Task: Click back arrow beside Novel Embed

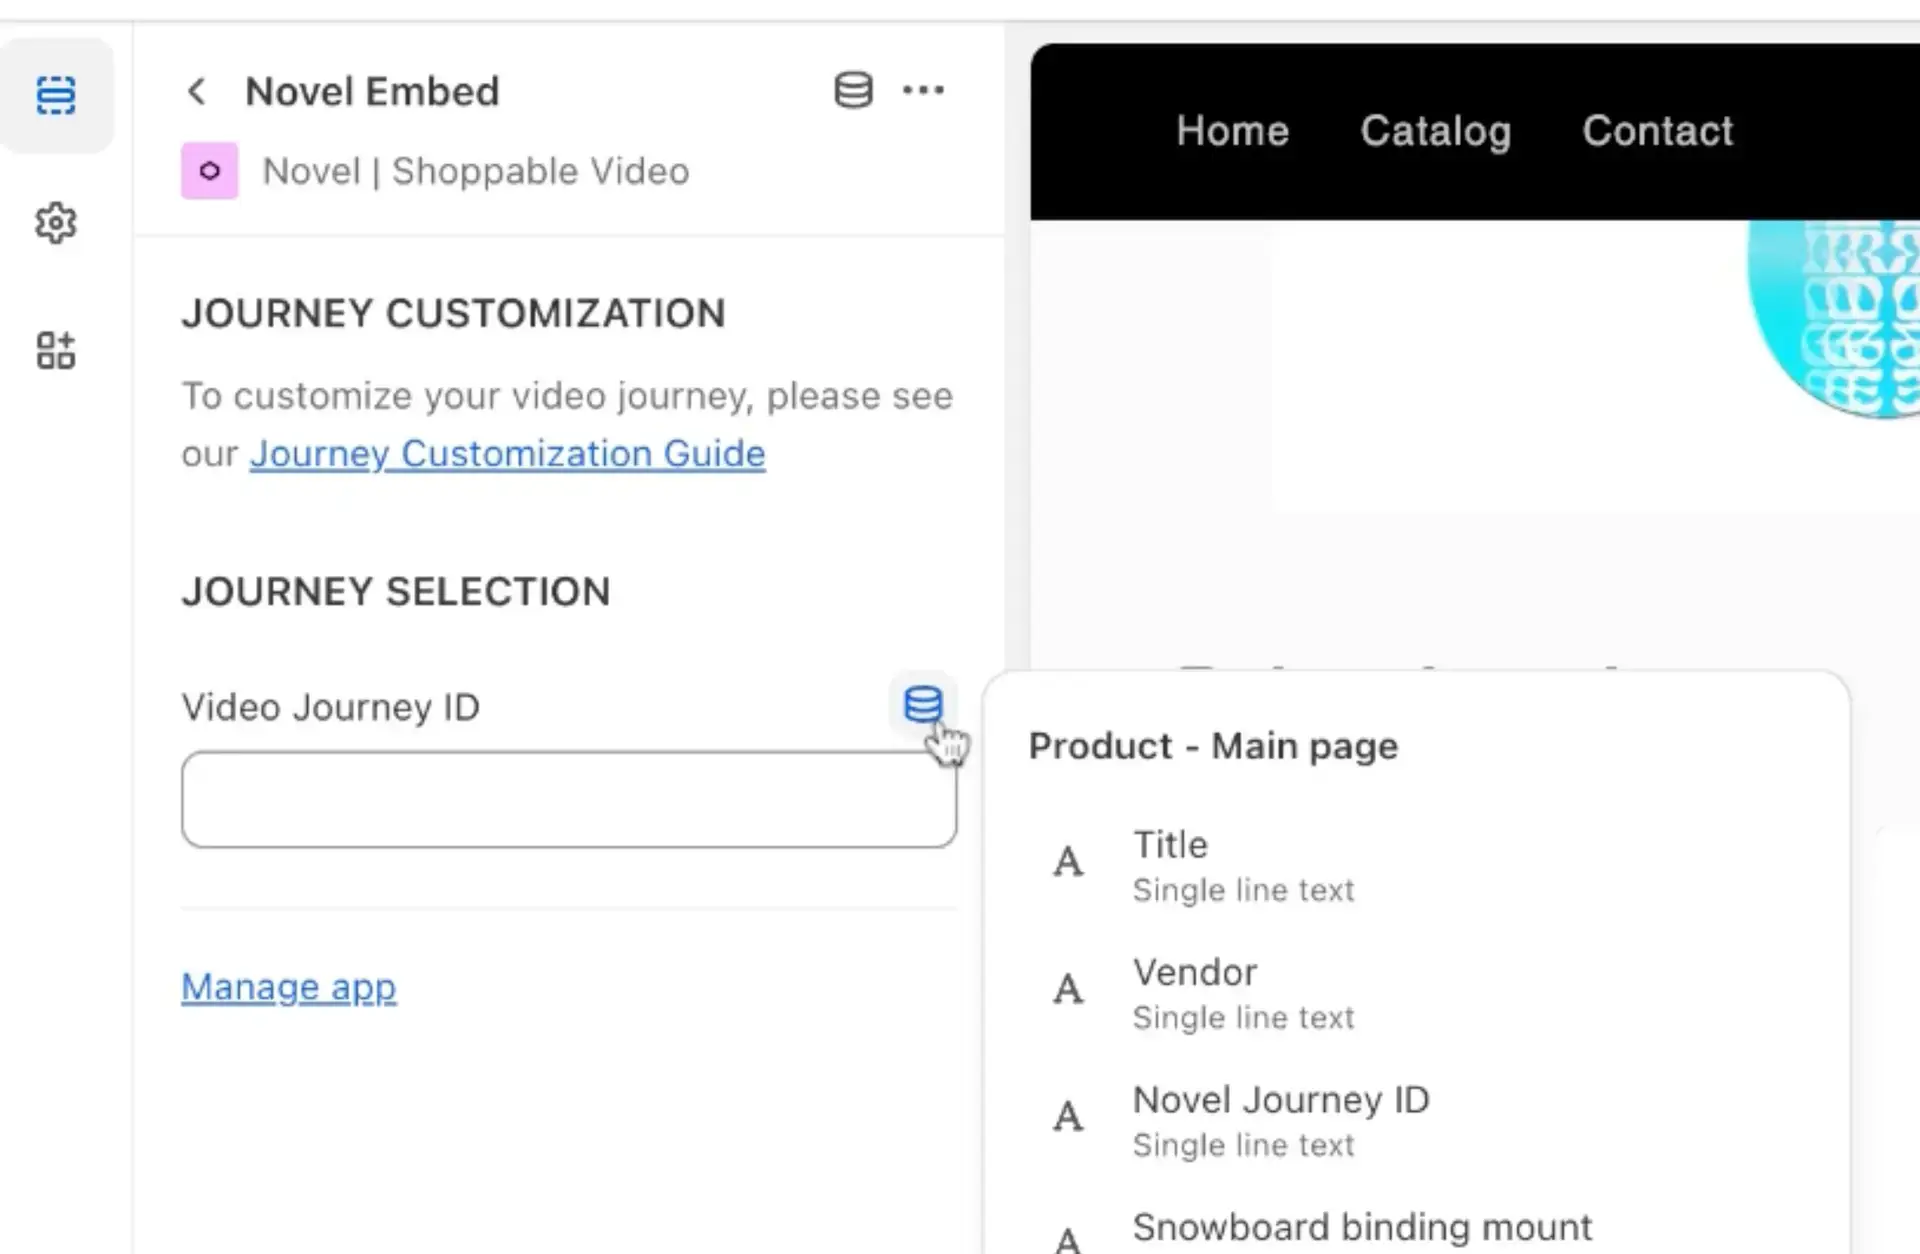Action: pos(197,92)
